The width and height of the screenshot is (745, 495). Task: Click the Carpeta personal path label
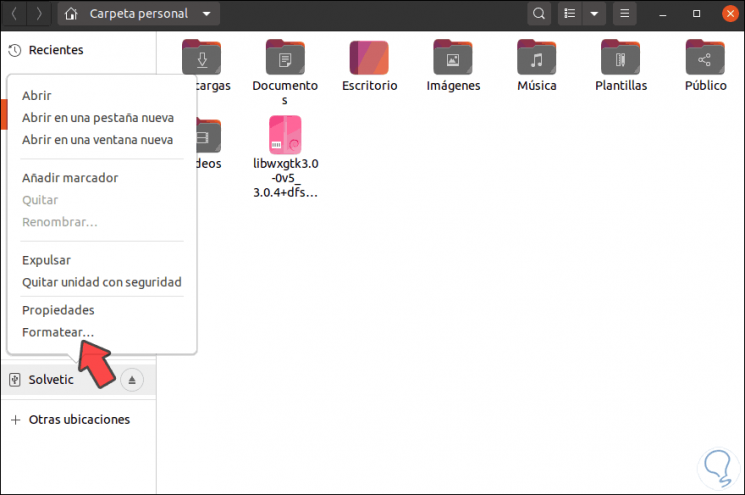tap(139, 14)
